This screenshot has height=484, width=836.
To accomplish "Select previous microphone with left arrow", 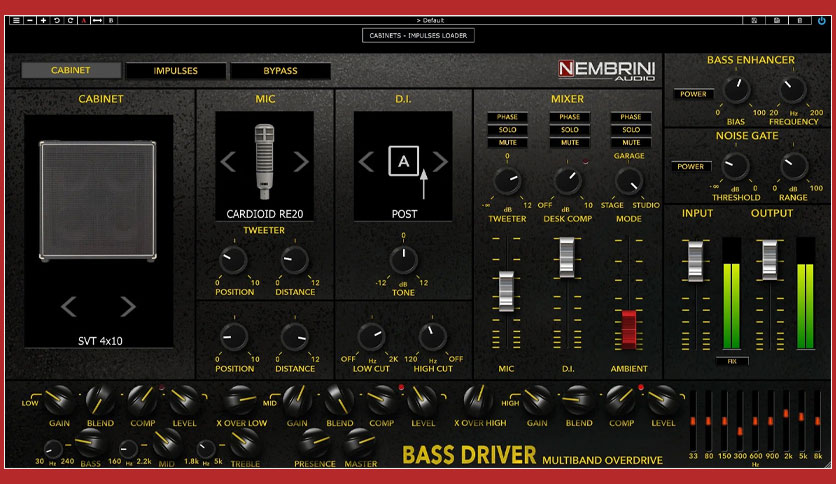I will [x=228, y=162].
